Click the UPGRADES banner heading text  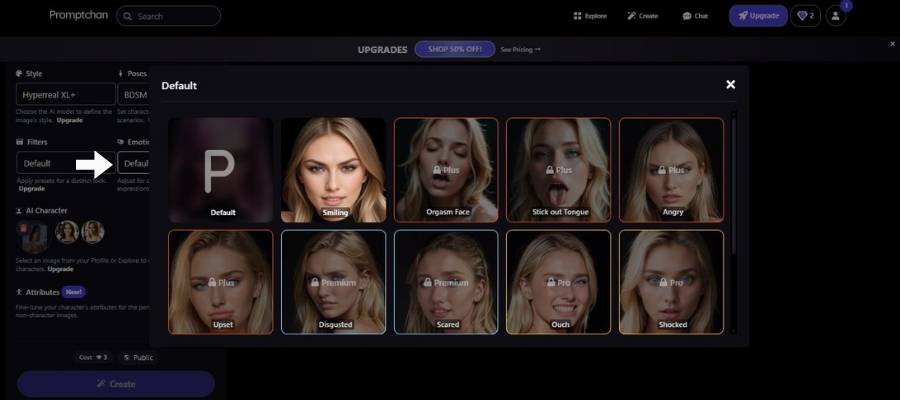pos(382,50)
